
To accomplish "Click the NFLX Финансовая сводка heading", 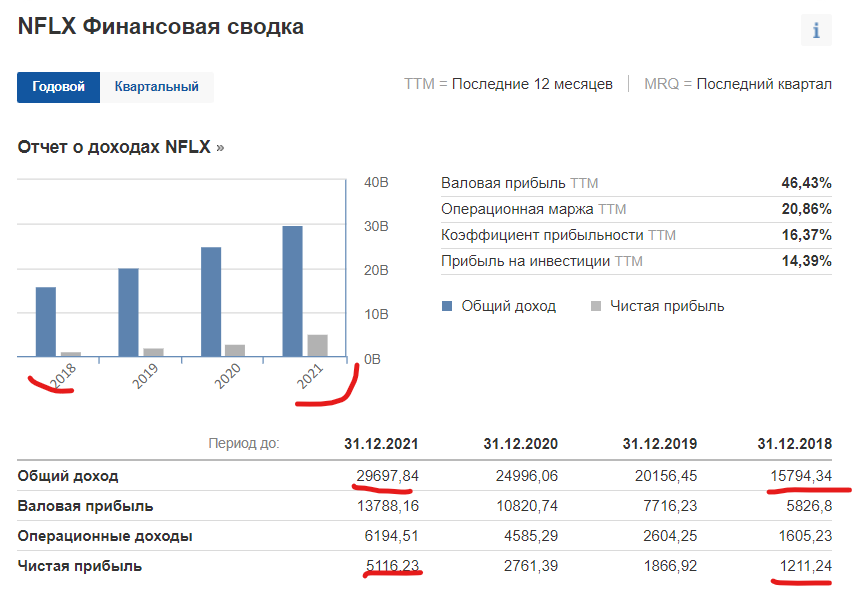I will (x=160, y=26).
